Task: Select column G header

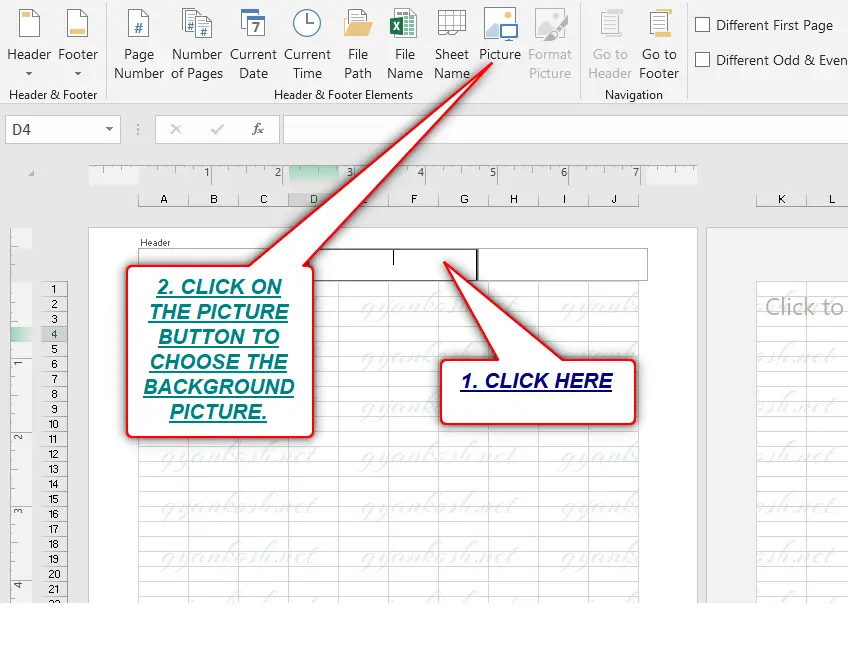Action: [464, 199]
